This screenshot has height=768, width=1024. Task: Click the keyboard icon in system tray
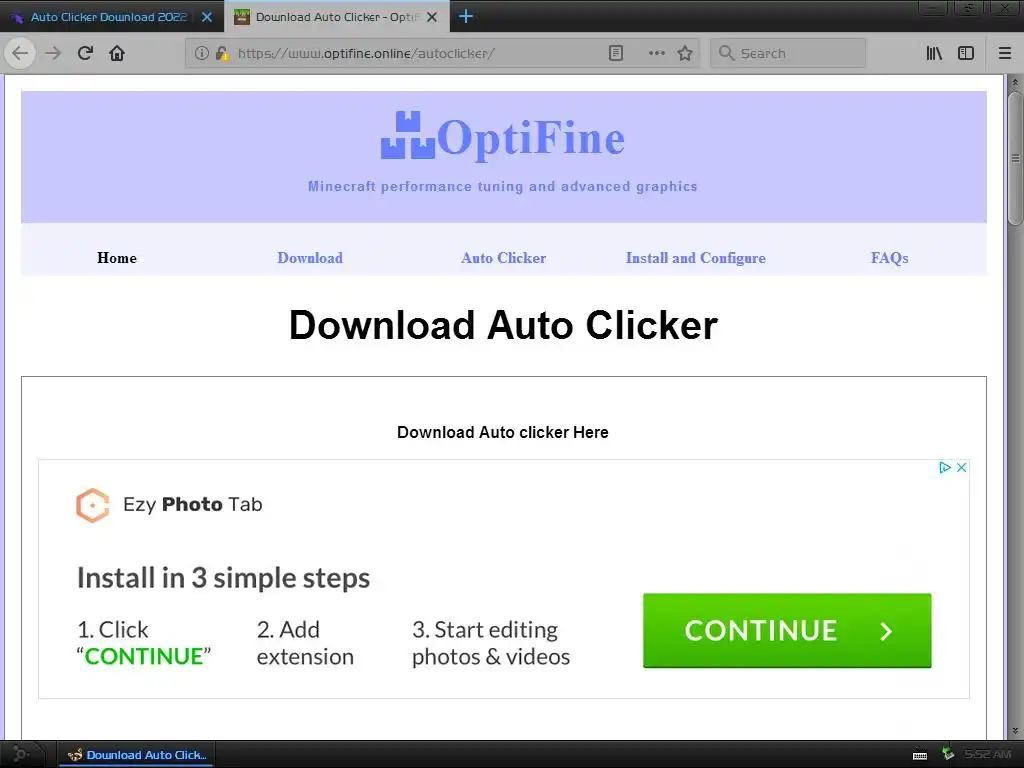click(x=920, y=756)
